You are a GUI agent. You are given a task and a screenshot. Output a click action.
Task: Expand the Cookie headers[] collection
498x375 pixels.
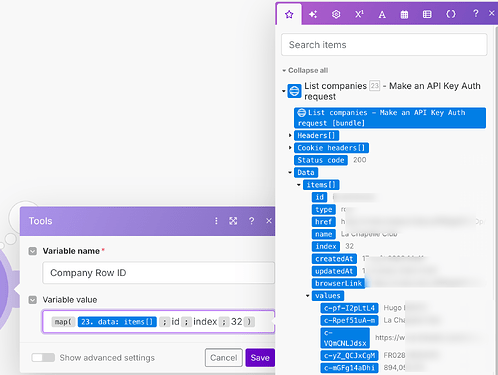point(290,148)
